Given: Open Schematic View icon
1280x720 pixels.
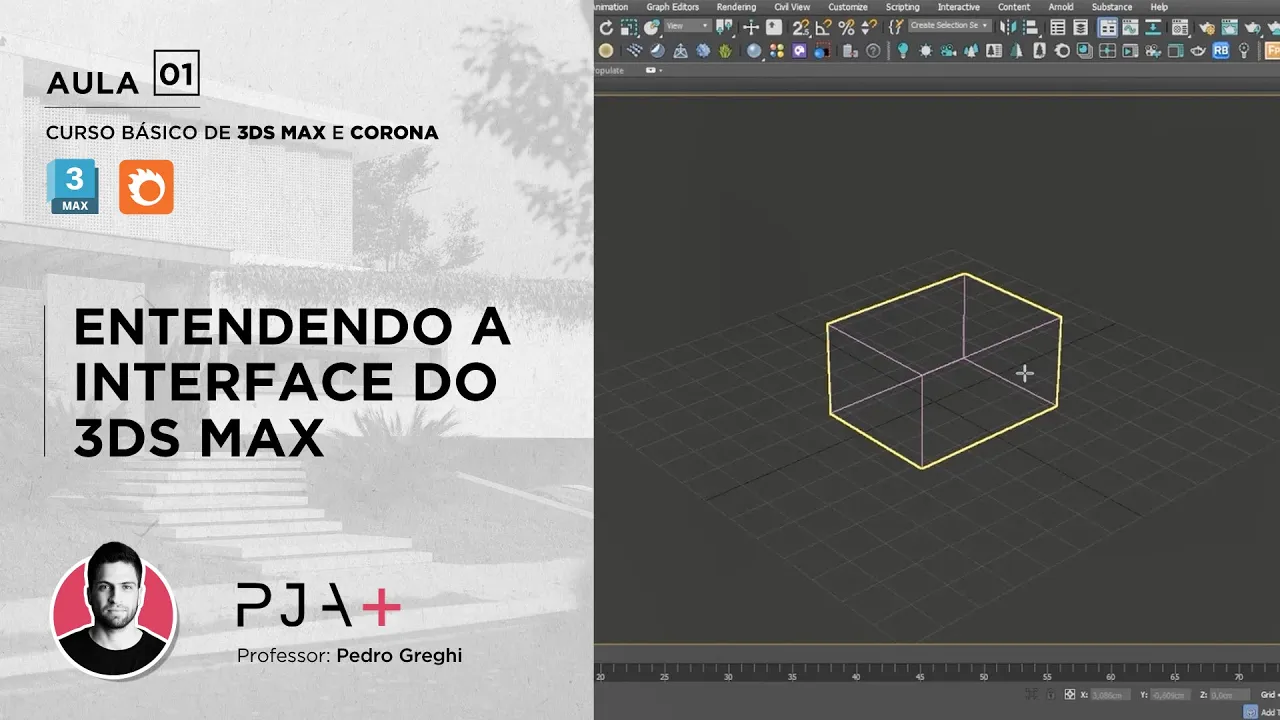Looking at the screenshot, I should point(1153,27).
